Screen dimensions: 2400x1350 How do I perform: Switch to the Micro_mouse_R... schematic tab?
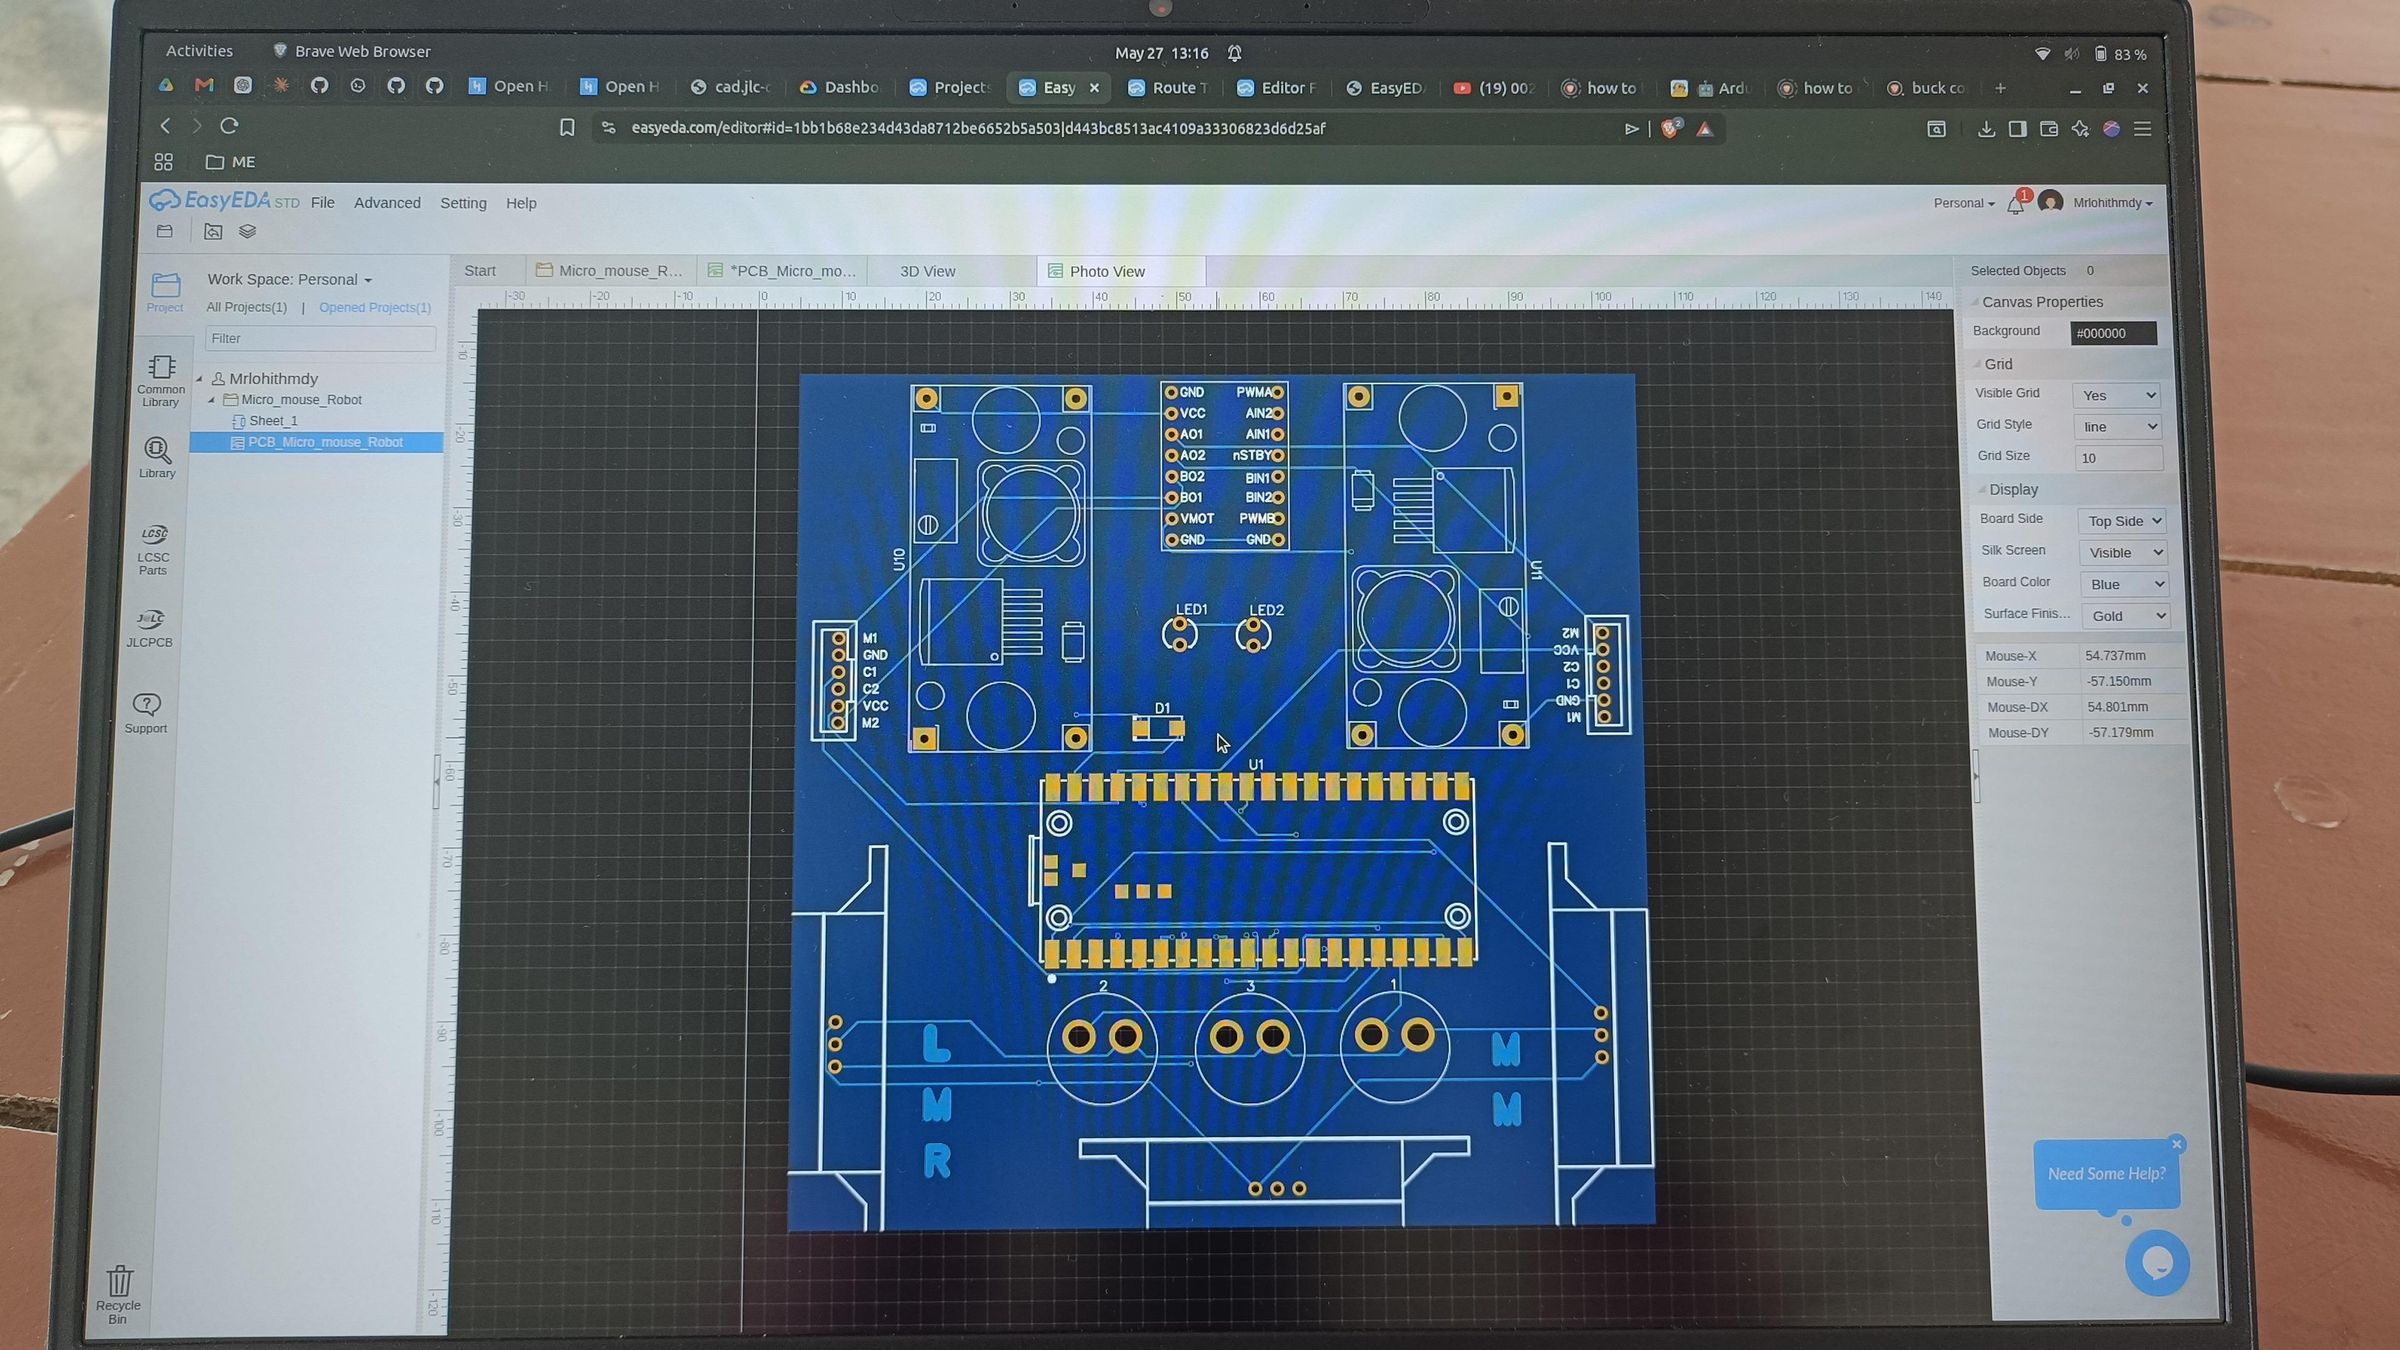610,271
